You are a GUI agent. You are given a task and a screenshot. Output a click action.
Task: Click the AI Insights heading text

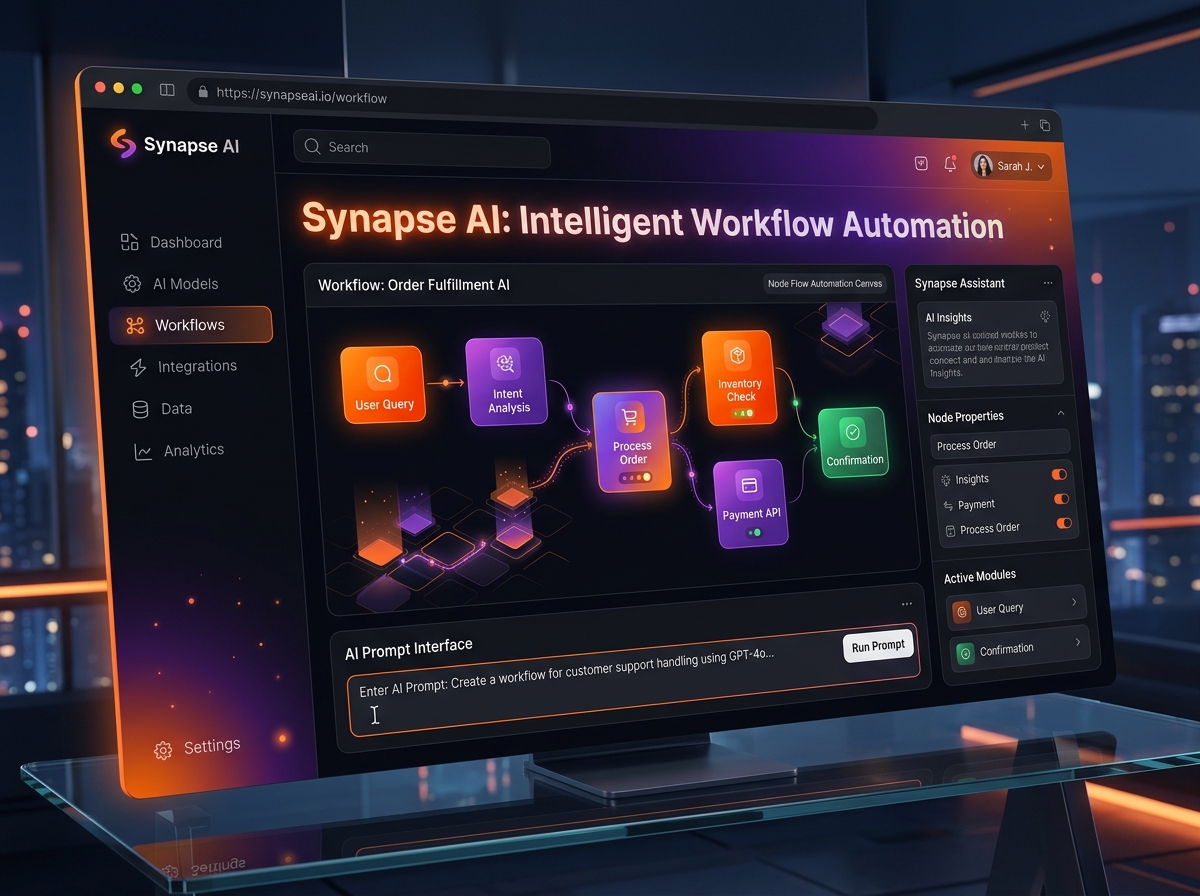pyautogui.click(x=948, y=318)
